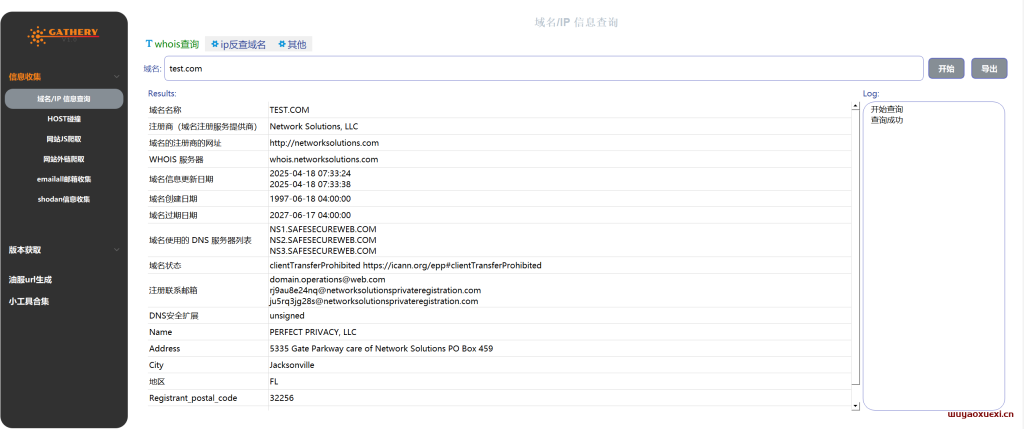1024x429 pixels.
Task: Open 版本获取 sidebar heading
Action: pyautogui.click(x=25, y=250)
